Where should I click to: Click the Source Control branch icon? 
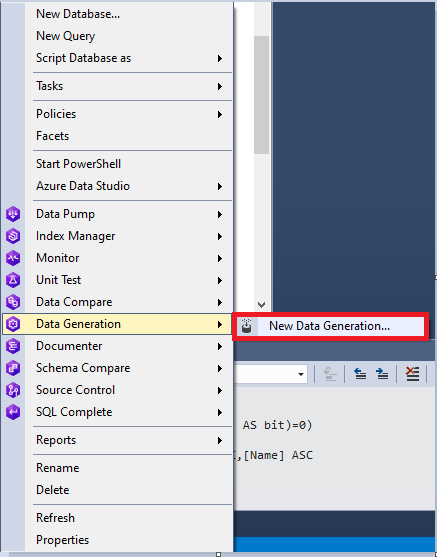tap(13, 390)
